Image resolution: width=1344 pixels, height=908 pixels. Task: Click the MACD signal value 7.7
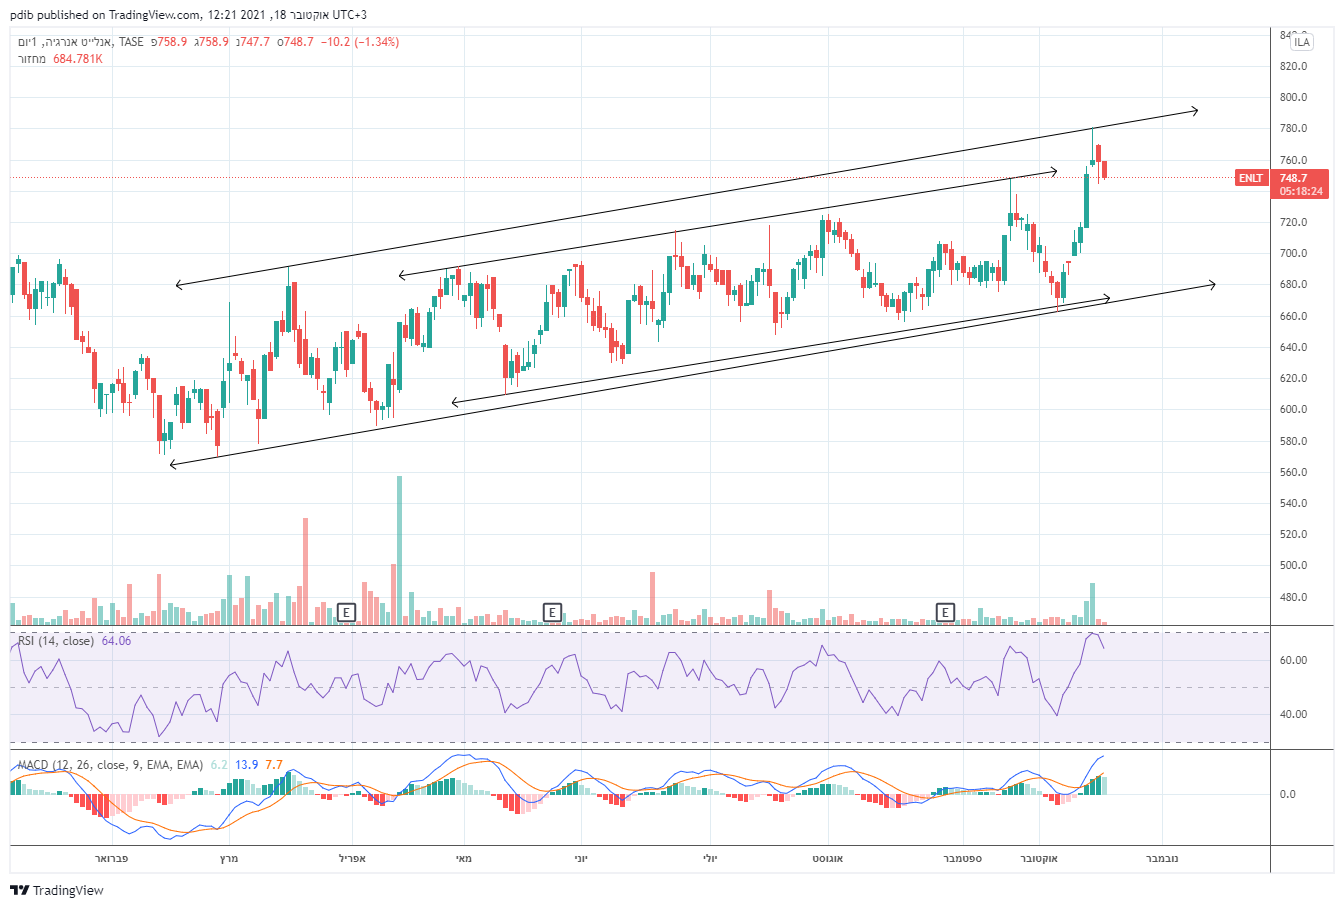pyautogui.click(x=274, y=765)
